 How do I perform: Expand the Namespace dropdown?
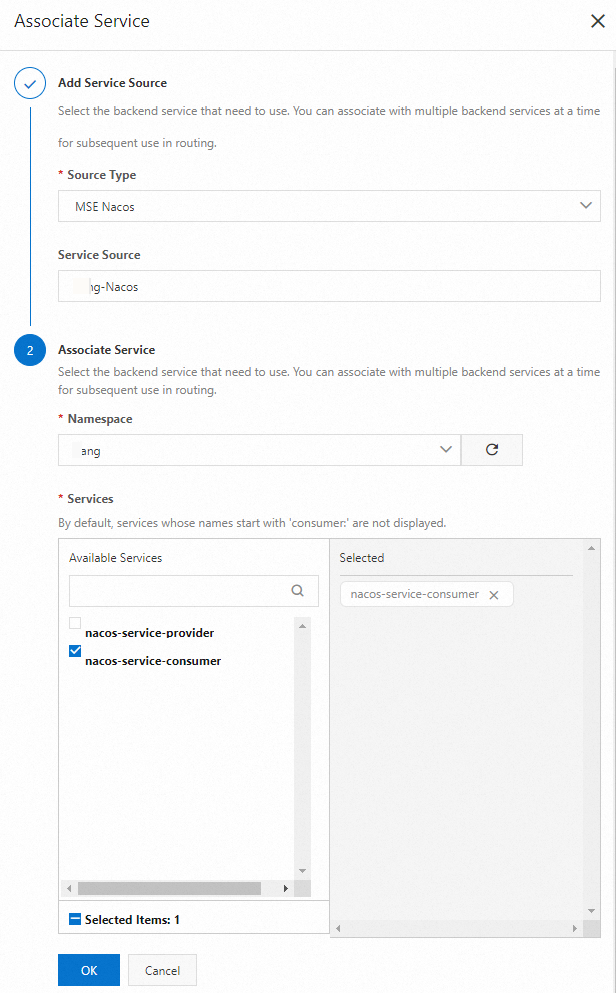259,450
